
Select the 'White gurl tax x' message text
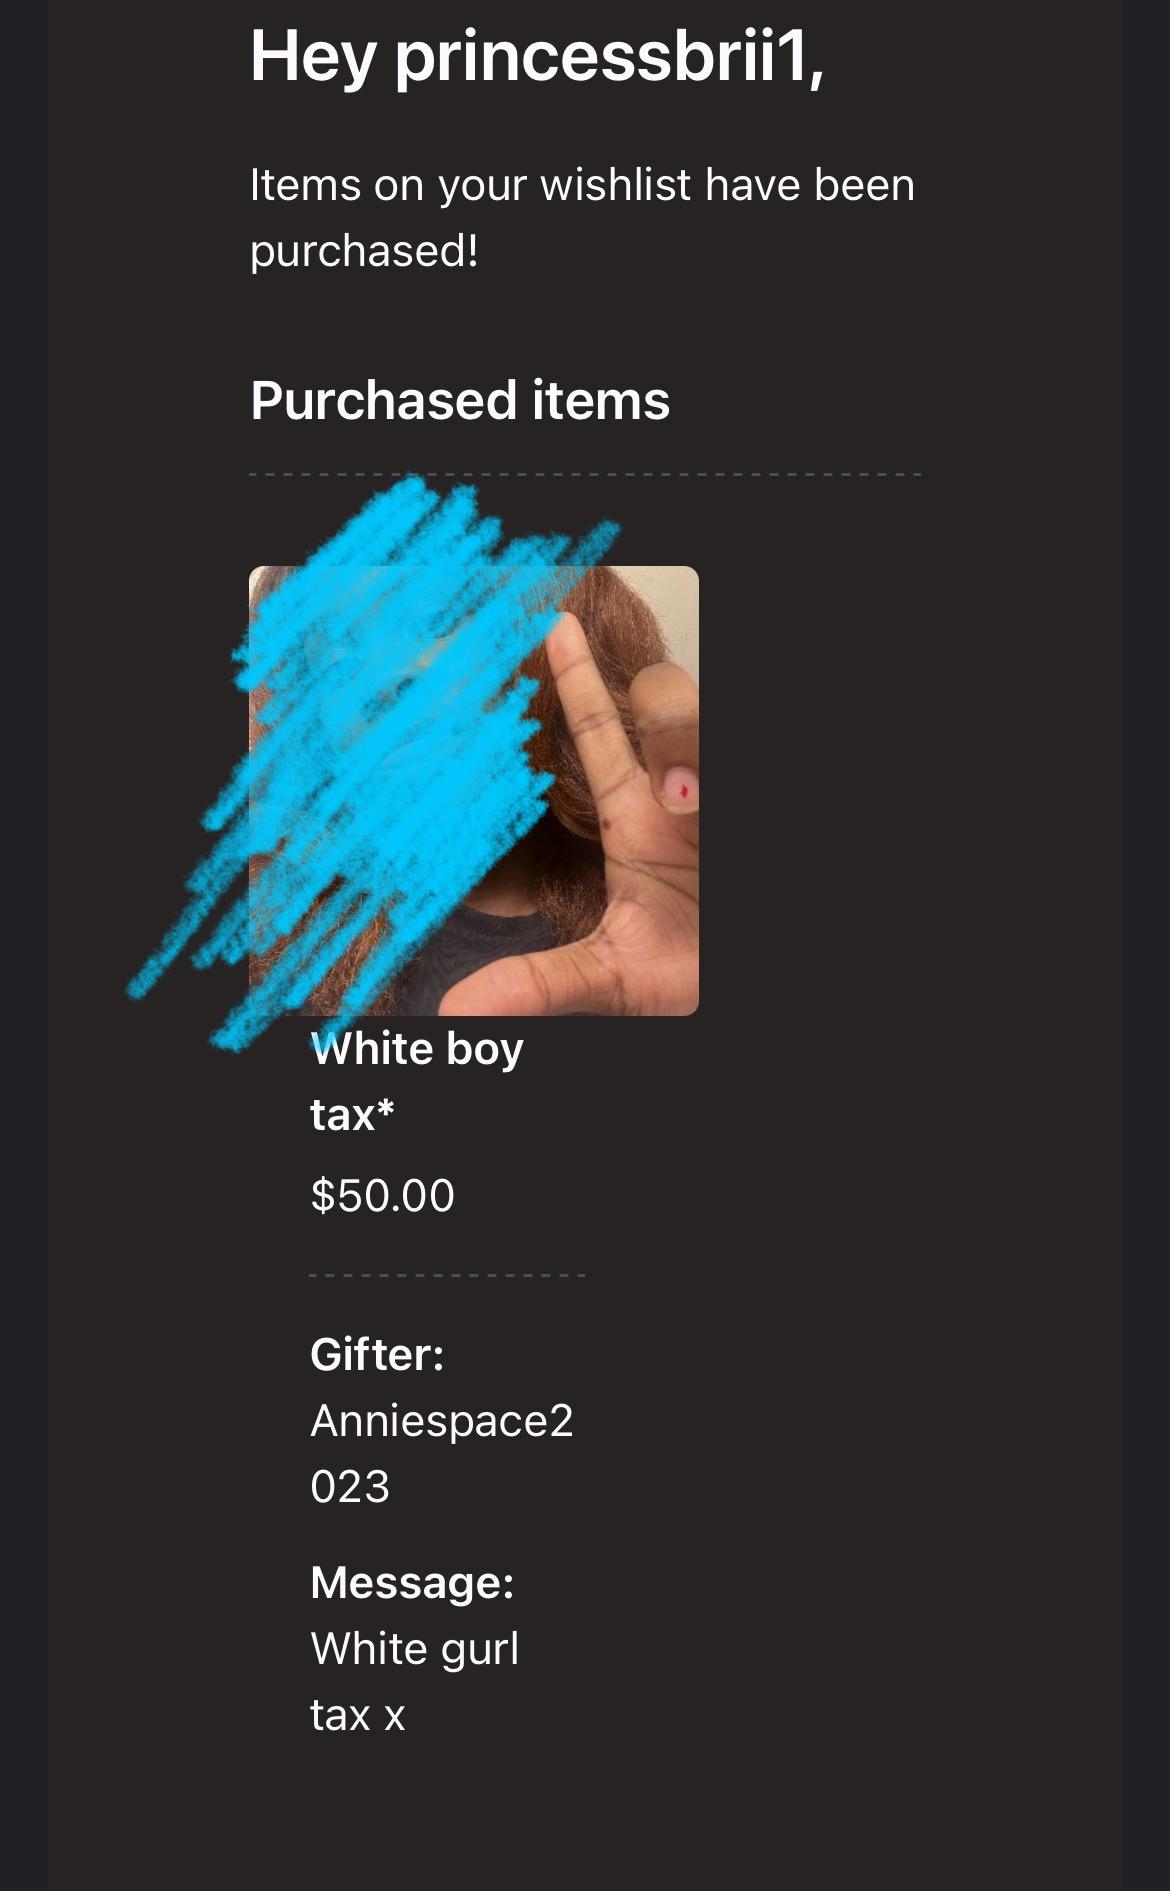415,1681
